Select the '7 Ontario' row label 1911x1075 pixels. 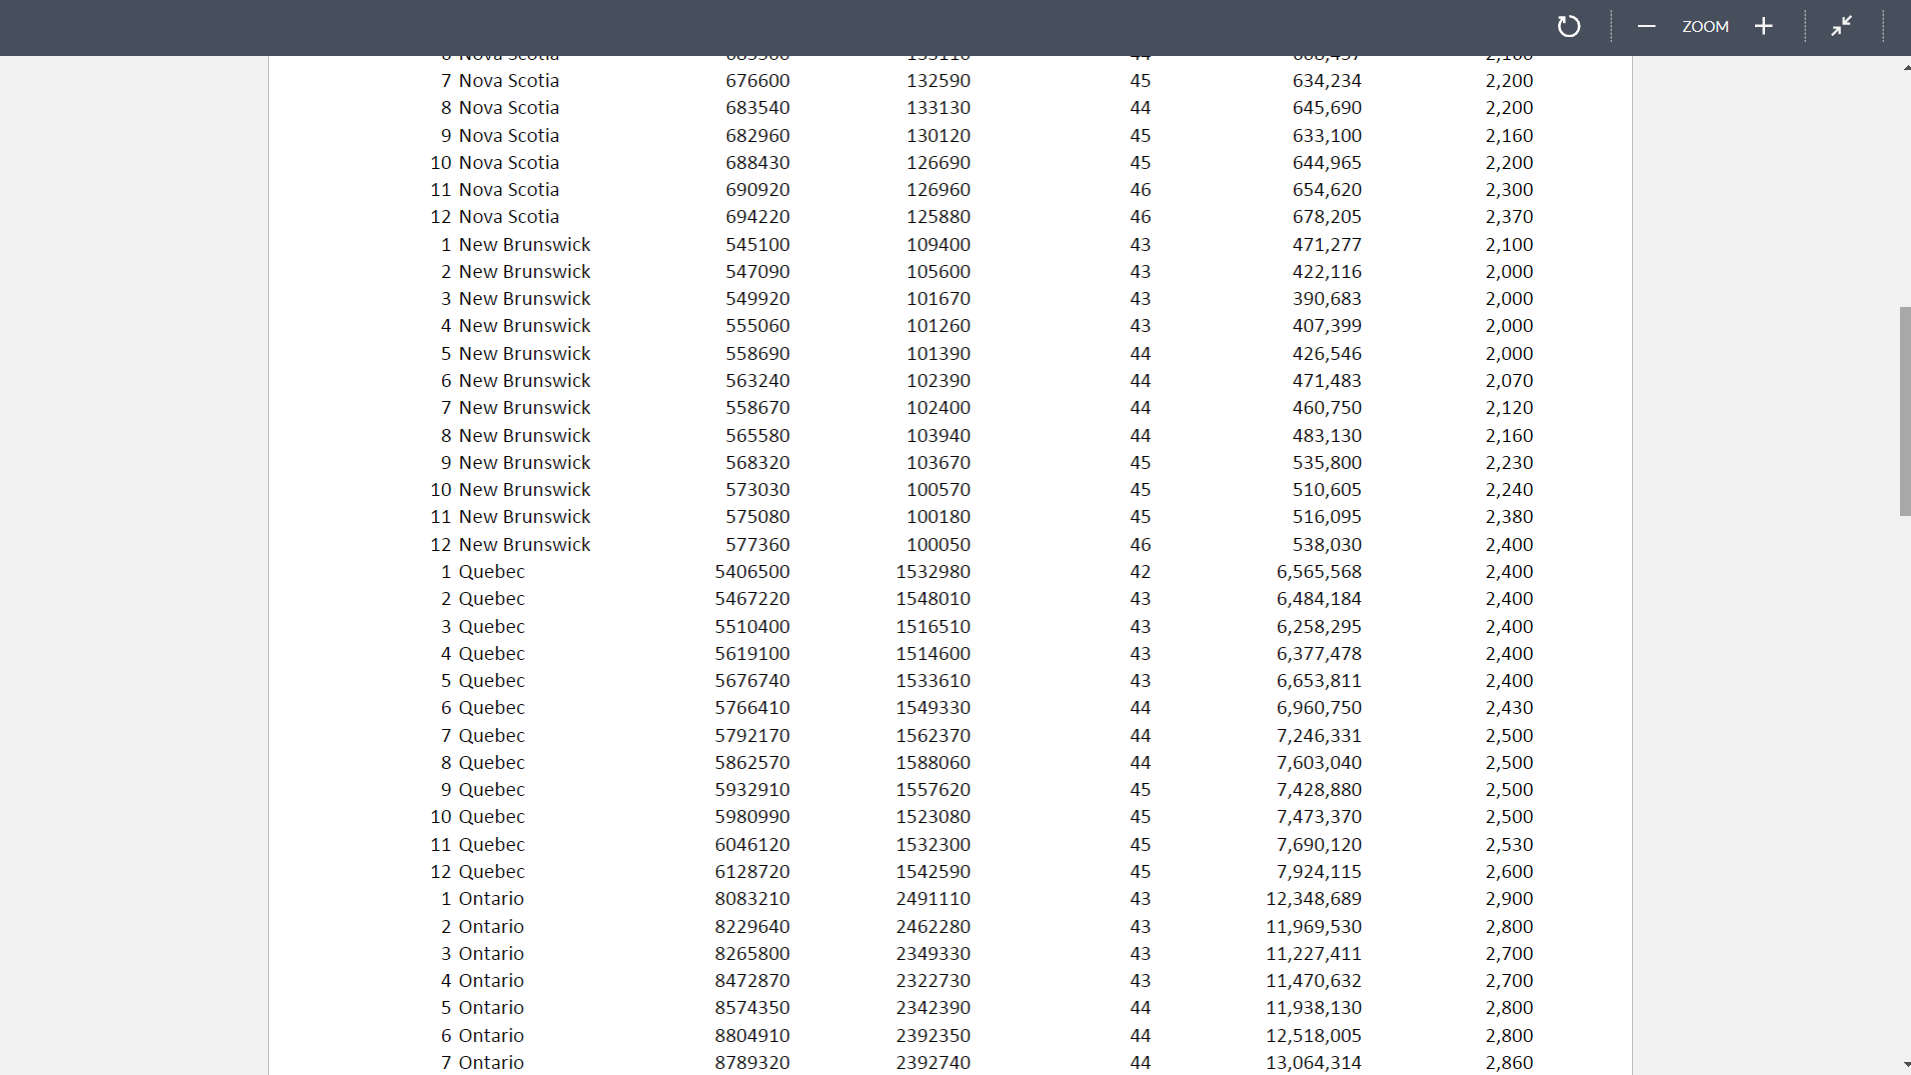483,1063
